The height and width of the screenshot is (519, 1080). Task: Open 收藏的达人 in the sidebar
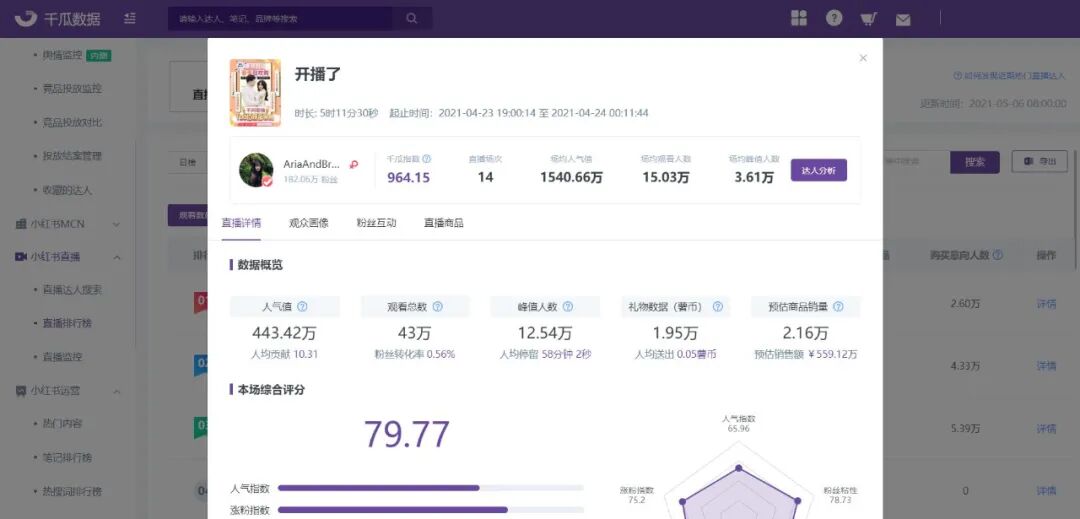(68, 190)
